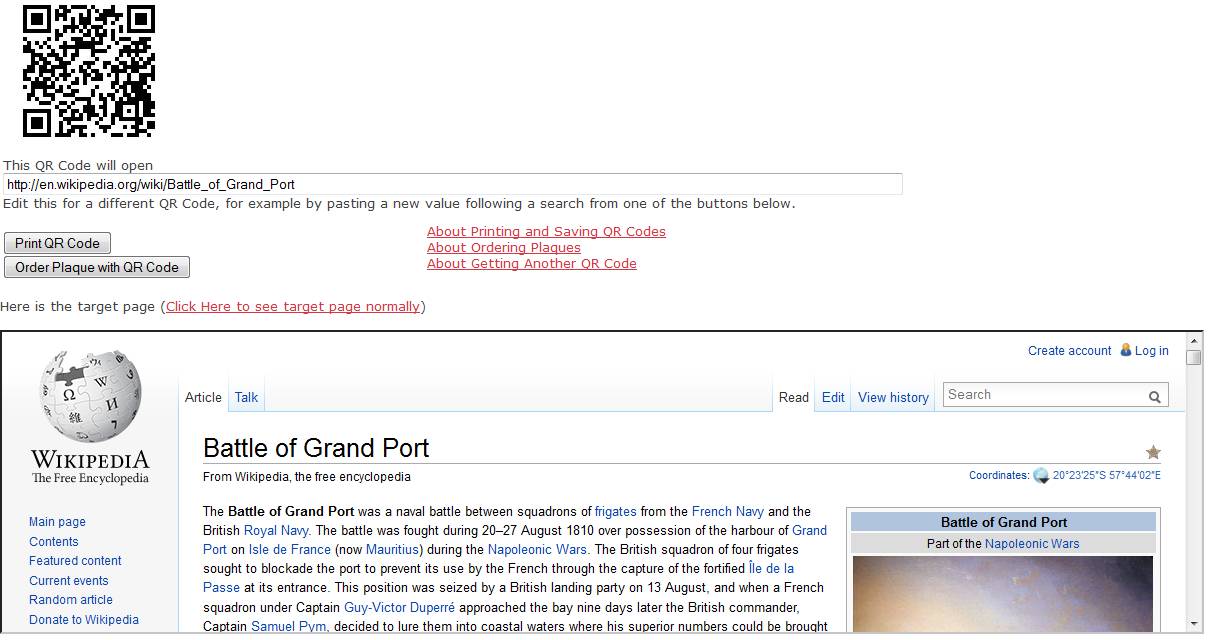
Task: Follow the Guy-Victor Duperré link
Action: point(399,607)
